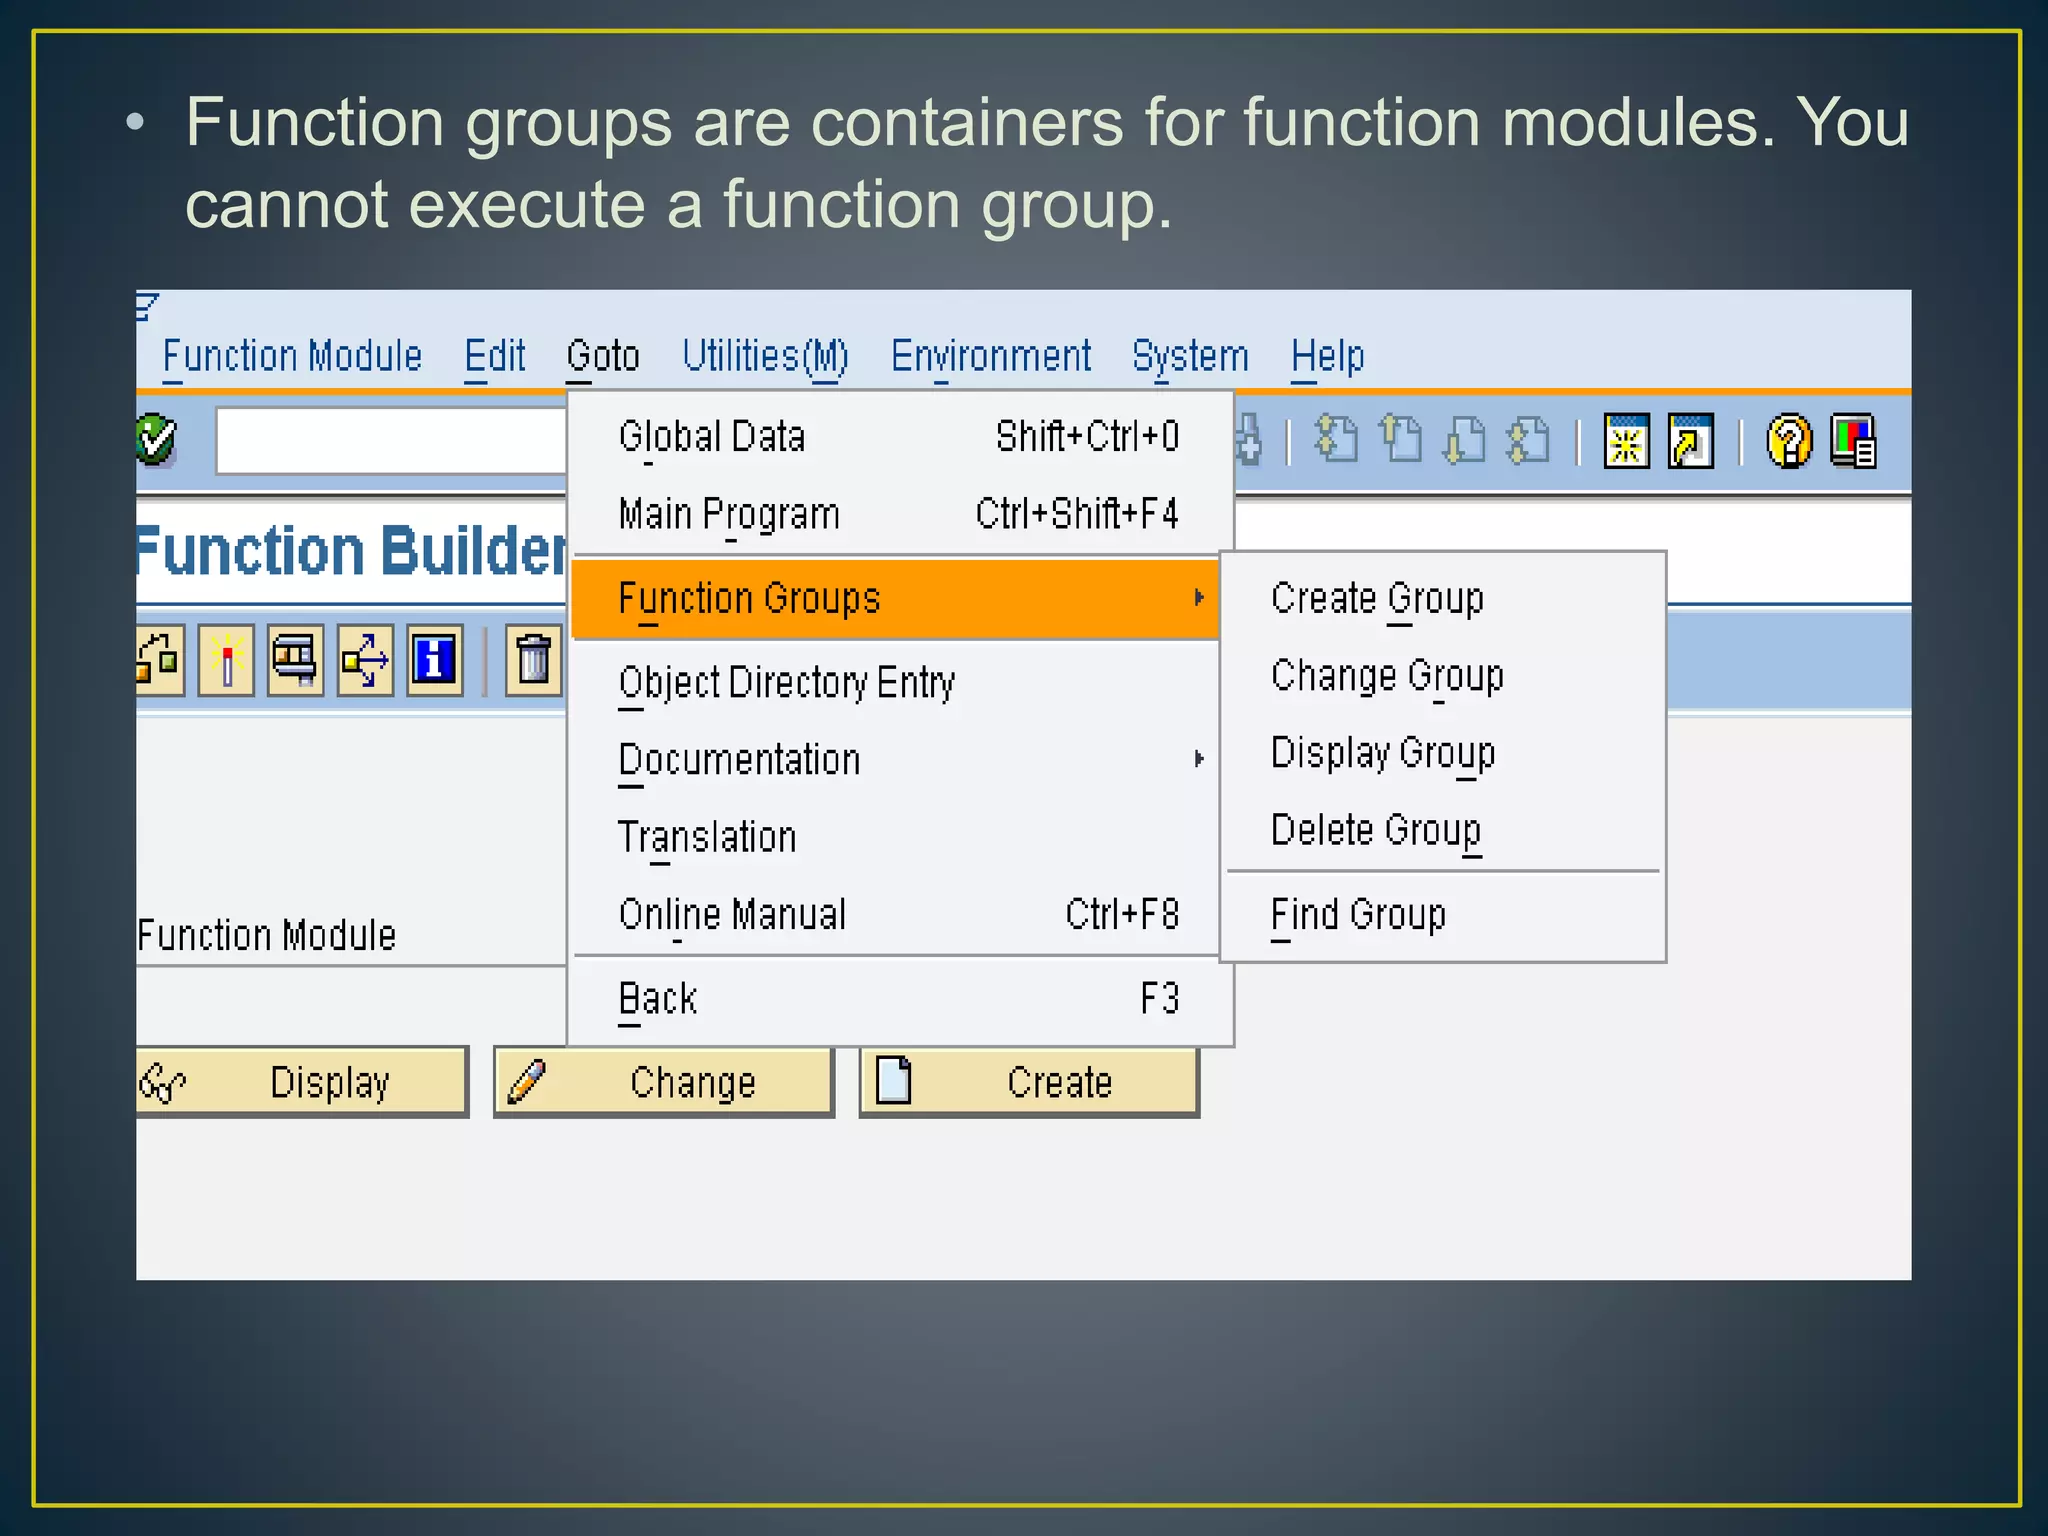Image resolution: width=2048 pixels, height=1536 pixels.
Task: Click the transaction command input field
Action: coord(392,440)
